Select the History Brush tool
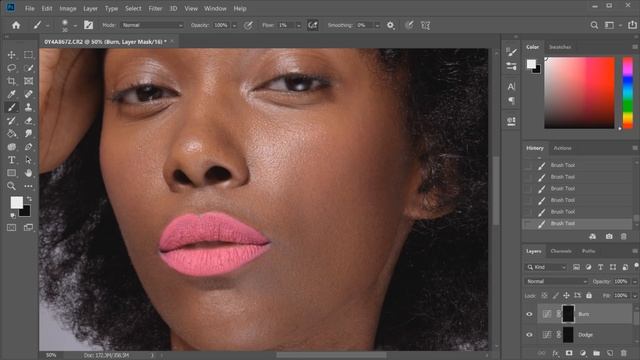 pyautogui.click(x=11, y=120)
